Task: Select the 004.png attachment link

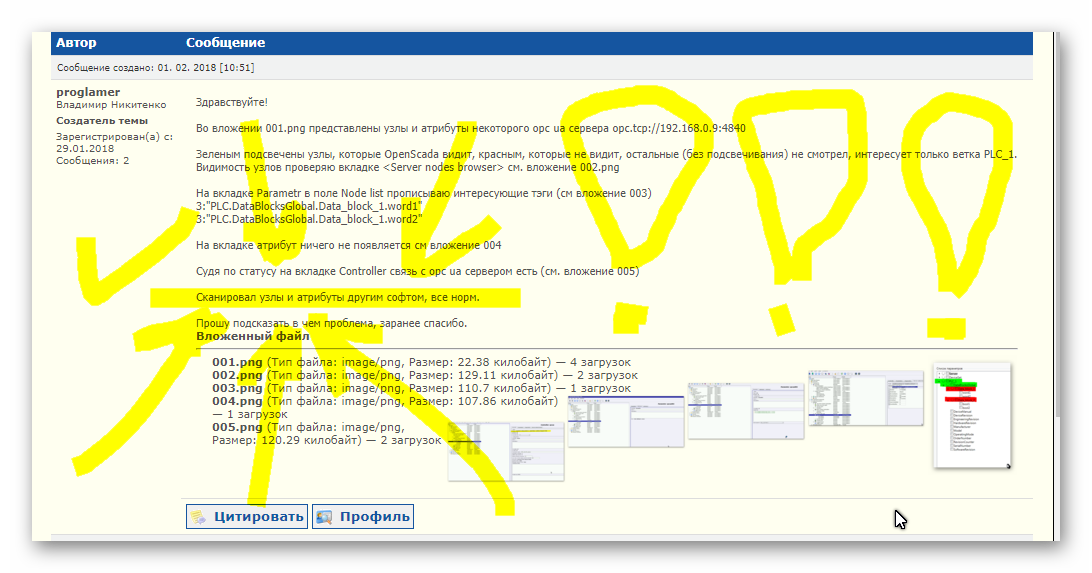Action: [236, 401]
